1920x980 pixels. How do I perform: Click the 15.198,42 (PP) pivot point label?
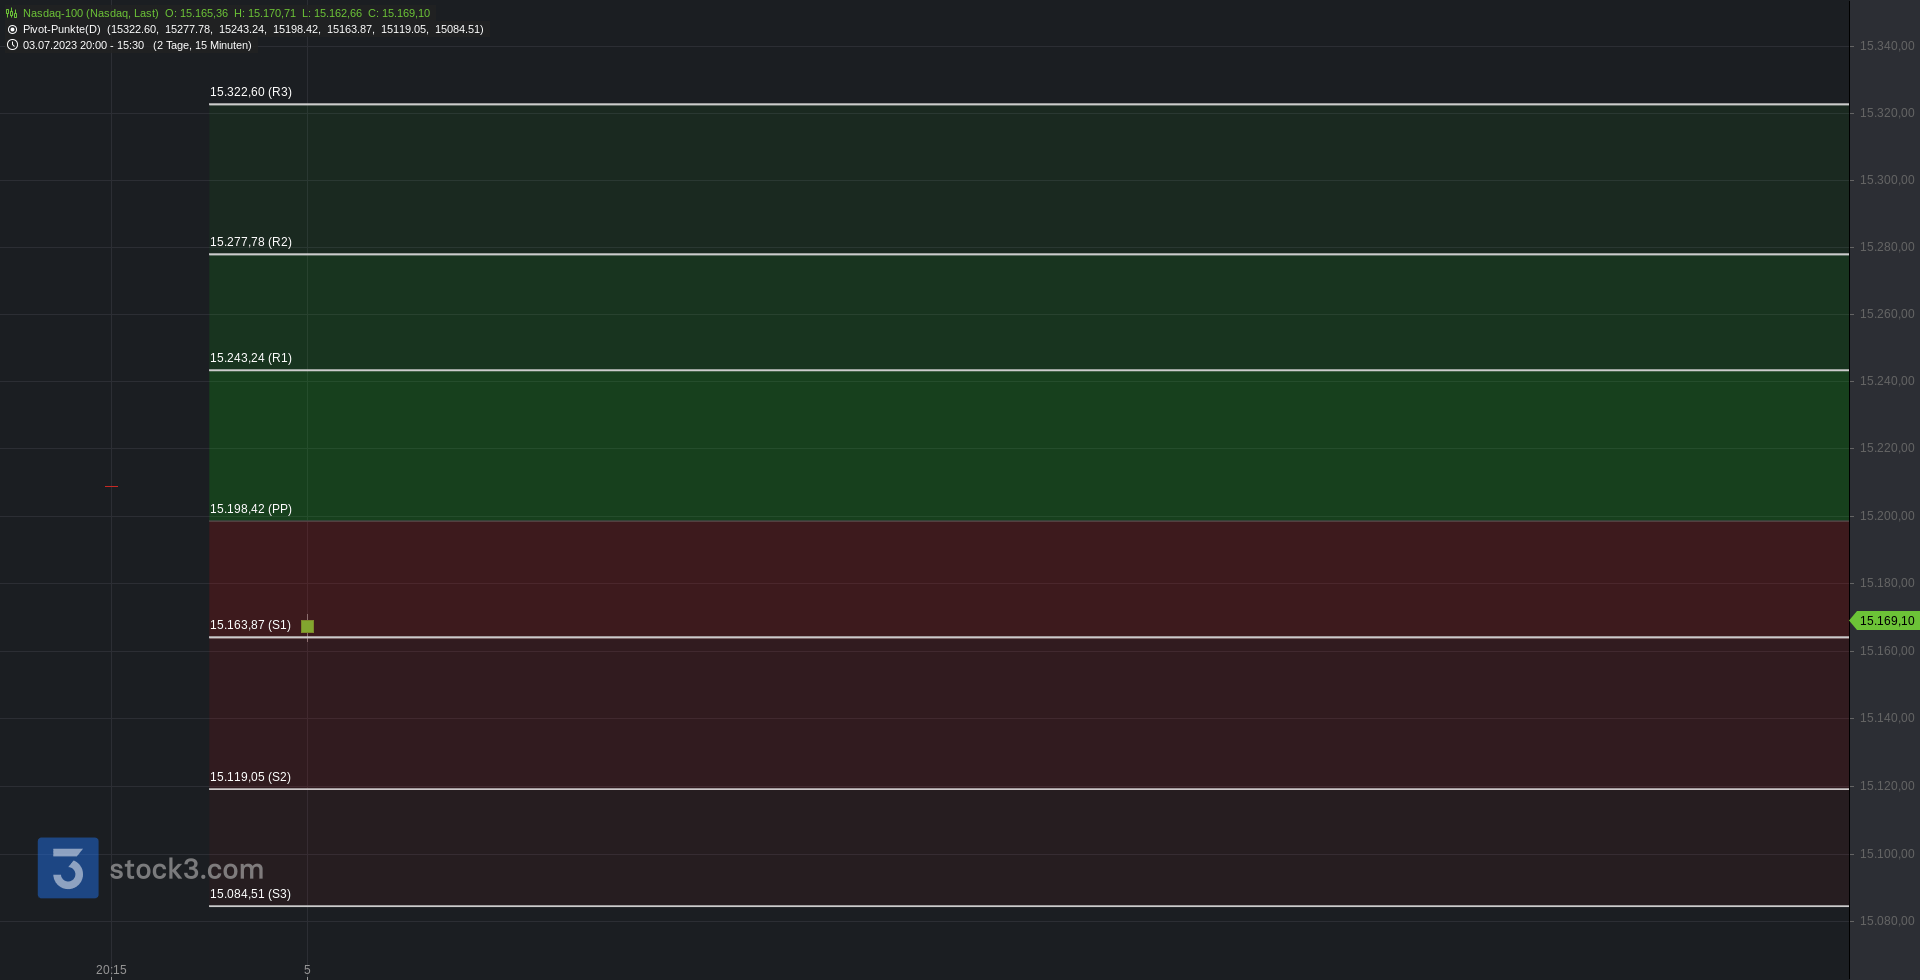click(x=251, y=509)
